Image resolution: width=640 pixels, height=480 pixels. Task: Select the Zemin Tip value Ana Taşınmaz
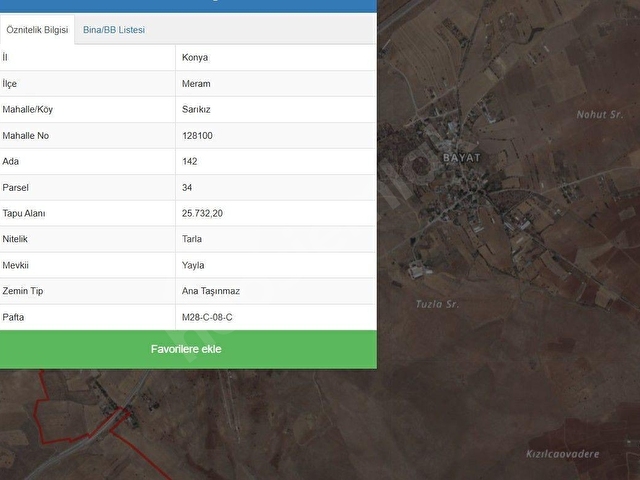coord(211,291)
